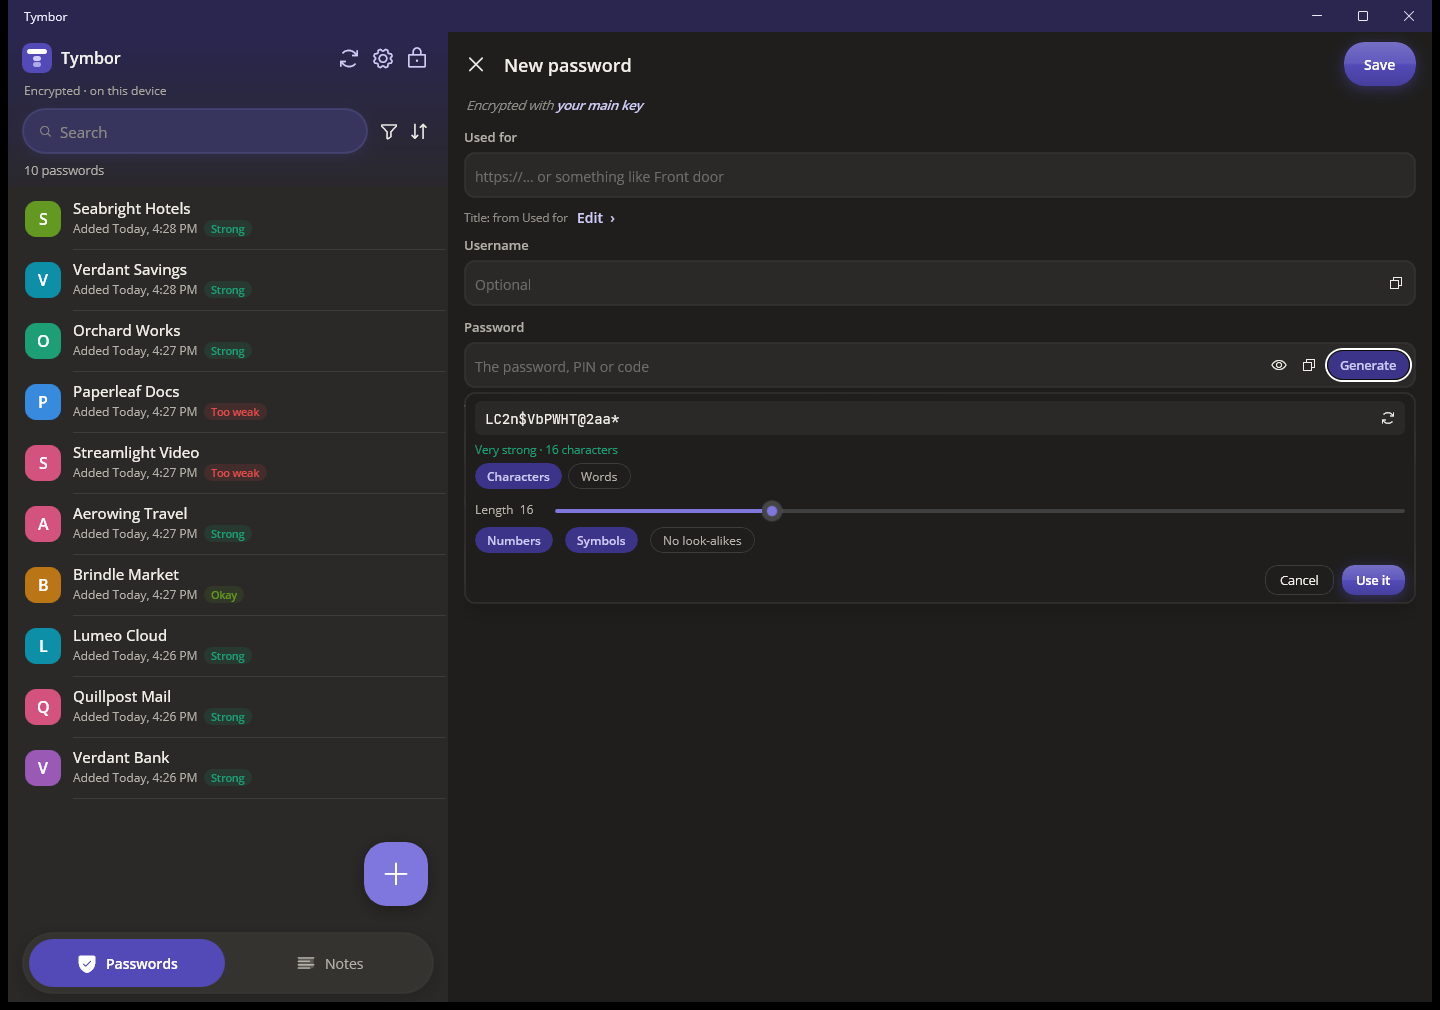The height and width of the screenshot is (1010, 1440).
Task: Show password using the eye icon
Action: click(1279, 366)
